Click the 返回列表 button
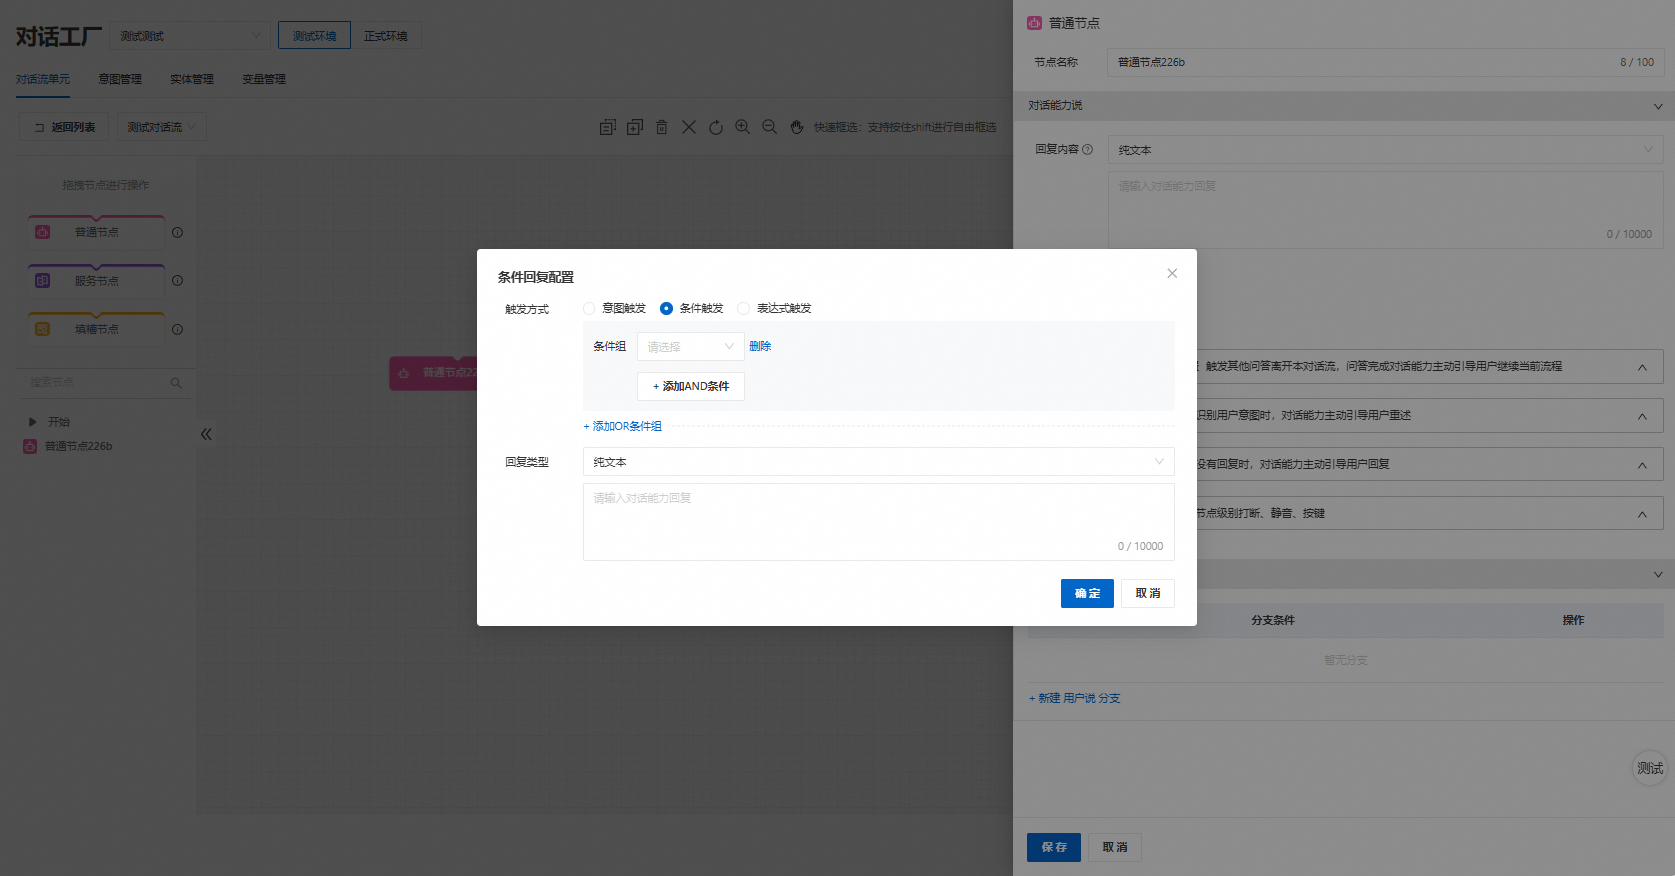Image resolution: width=1675 pixels, height=876 pixels. [64, 127]
